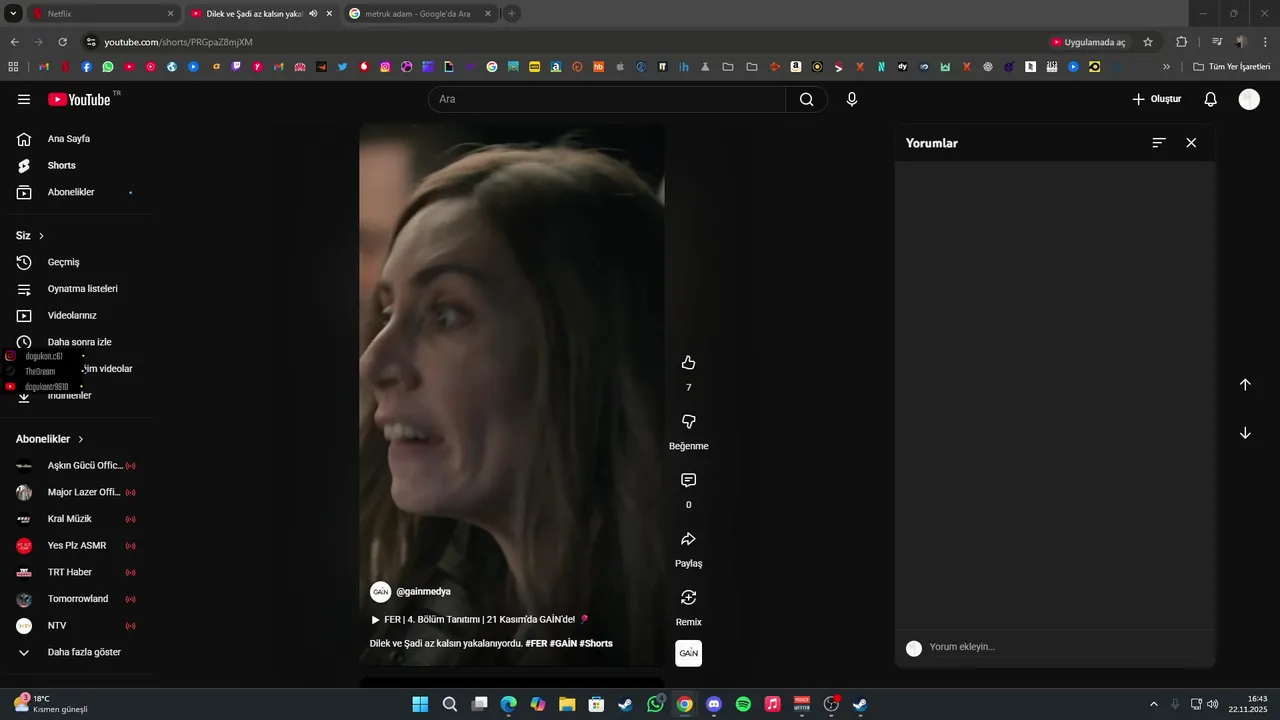Click the live indicator next to TRT Haber

pos(130,572)
